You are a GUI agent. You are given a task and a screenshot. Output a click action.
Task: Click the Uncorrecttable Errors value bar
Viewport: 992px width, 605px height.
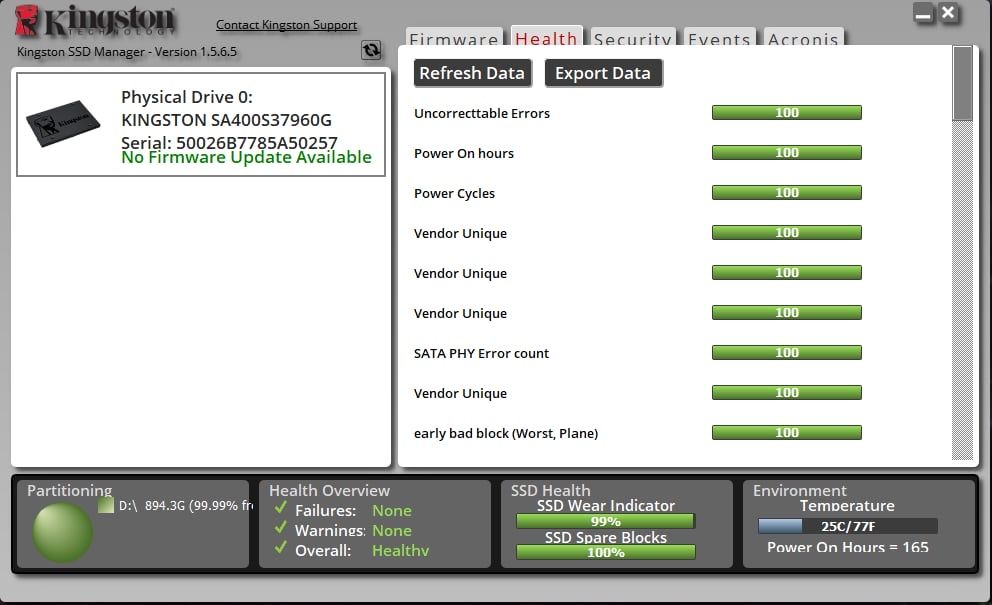787,113
